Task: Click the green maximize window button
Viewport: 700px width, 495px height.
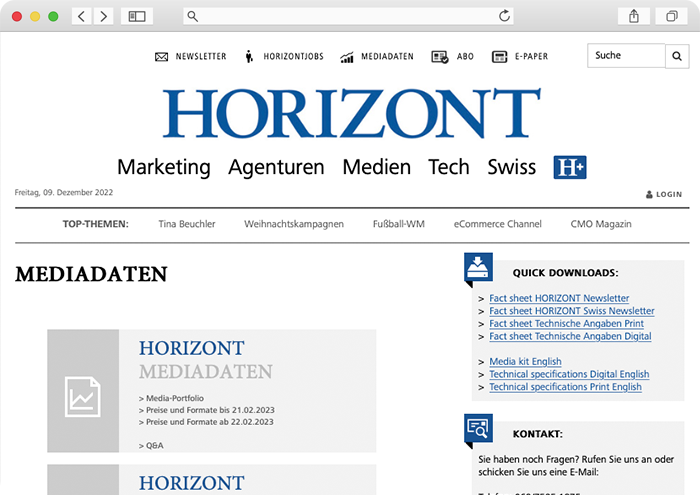Action: tap(53, 17)
